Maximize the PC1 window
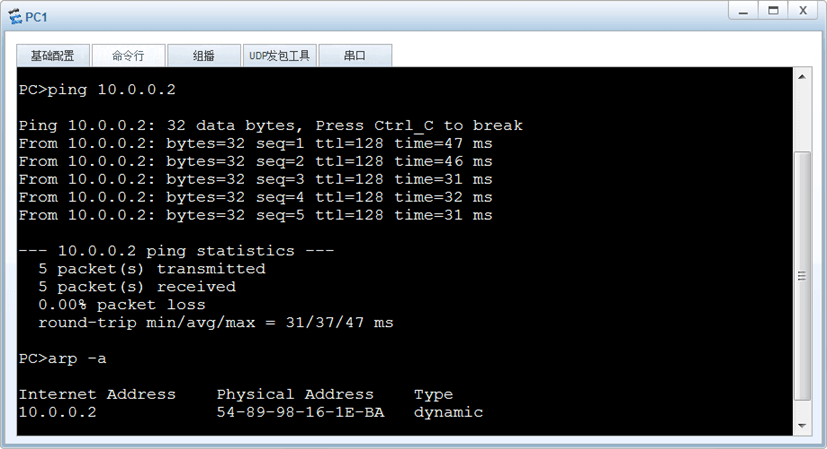 (773, 11)
